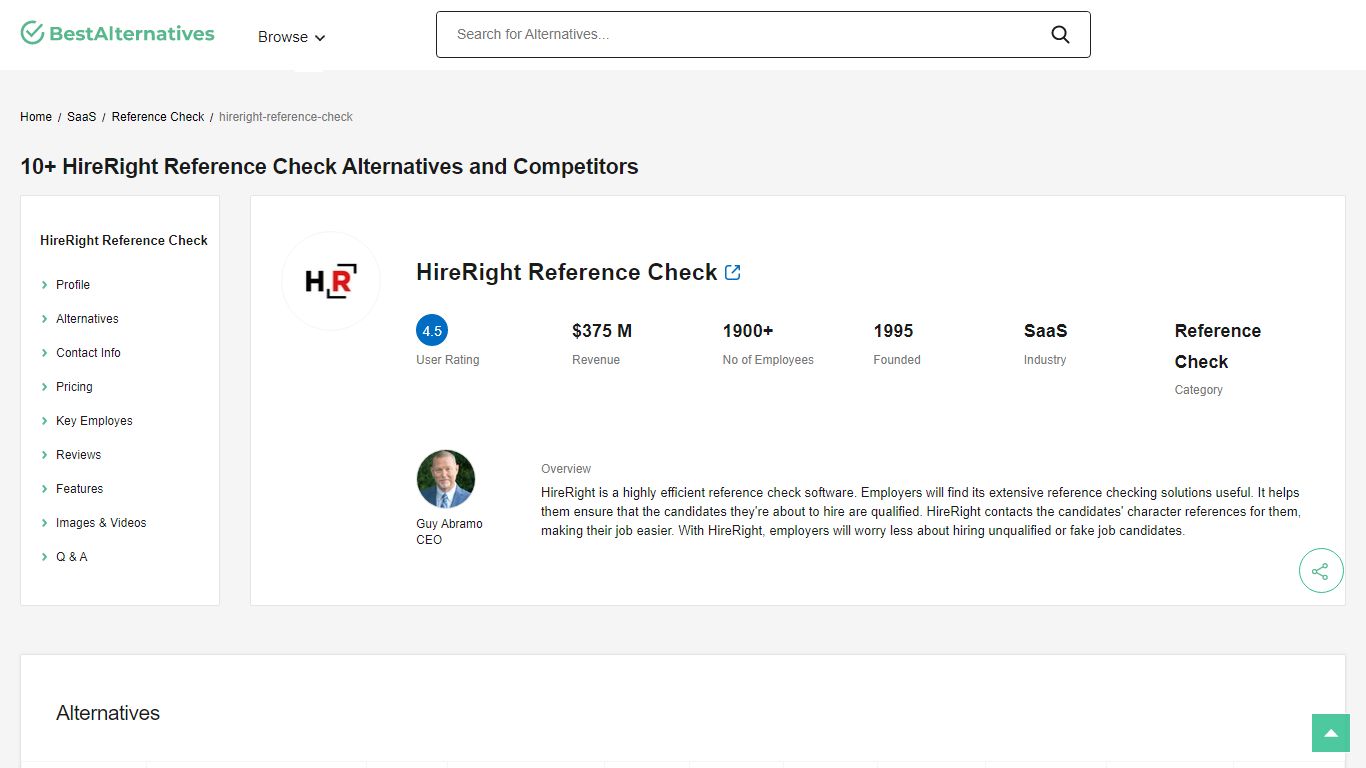Go to Home breadcrumb
Screen dimensions: 1366x768
[x=36, y=117]
